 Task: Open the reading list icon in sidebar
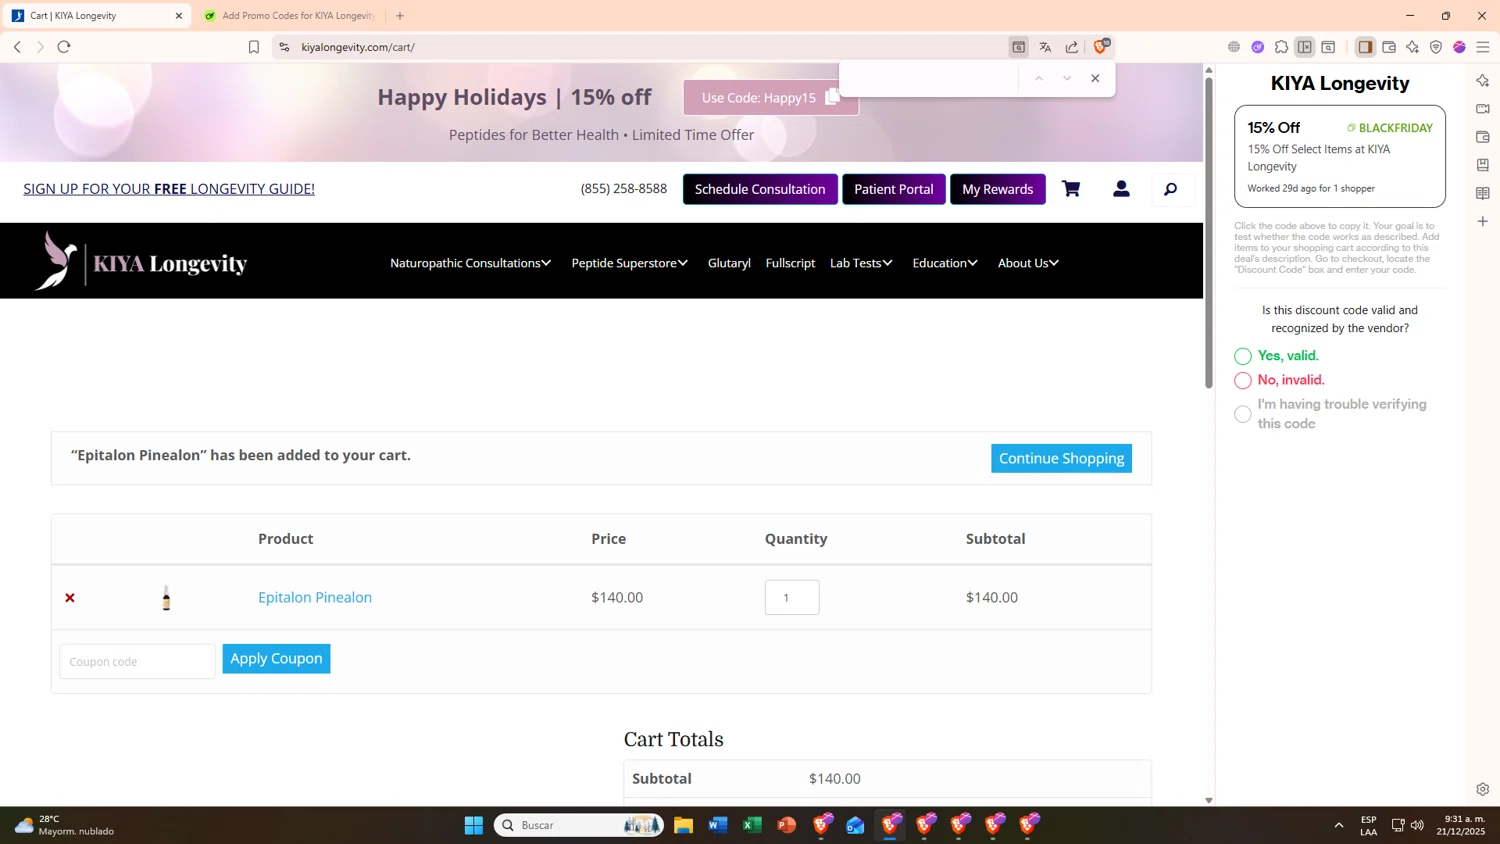click(1483, 193)
